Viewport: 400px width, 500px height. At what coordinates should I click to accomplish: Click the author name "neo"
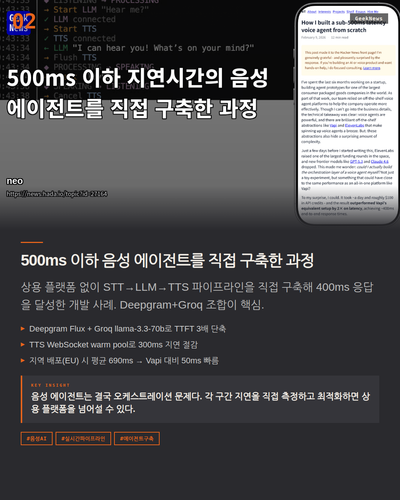click(15, 181)
